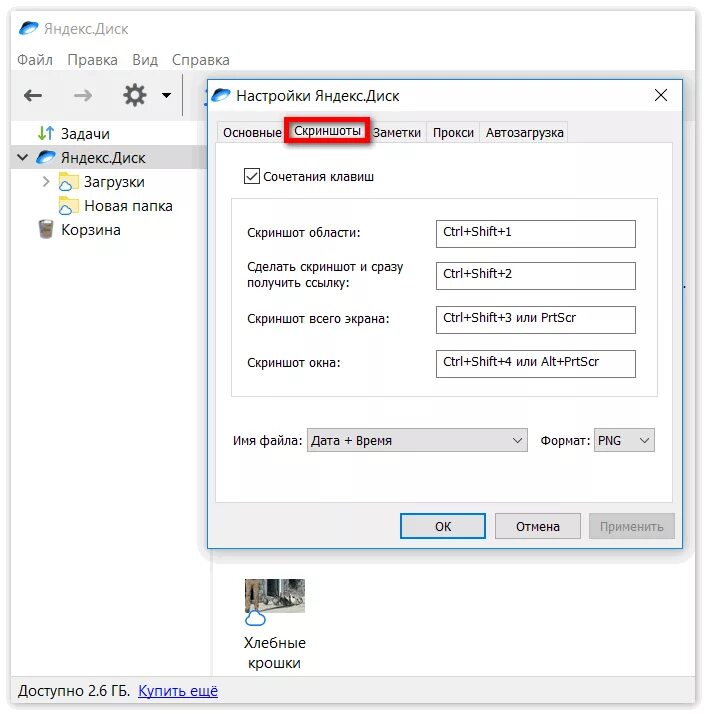Click the Скриншот всего экрана label
This screenshot has height=714, width=706.
pyautogui.click(x=318, y=319)
